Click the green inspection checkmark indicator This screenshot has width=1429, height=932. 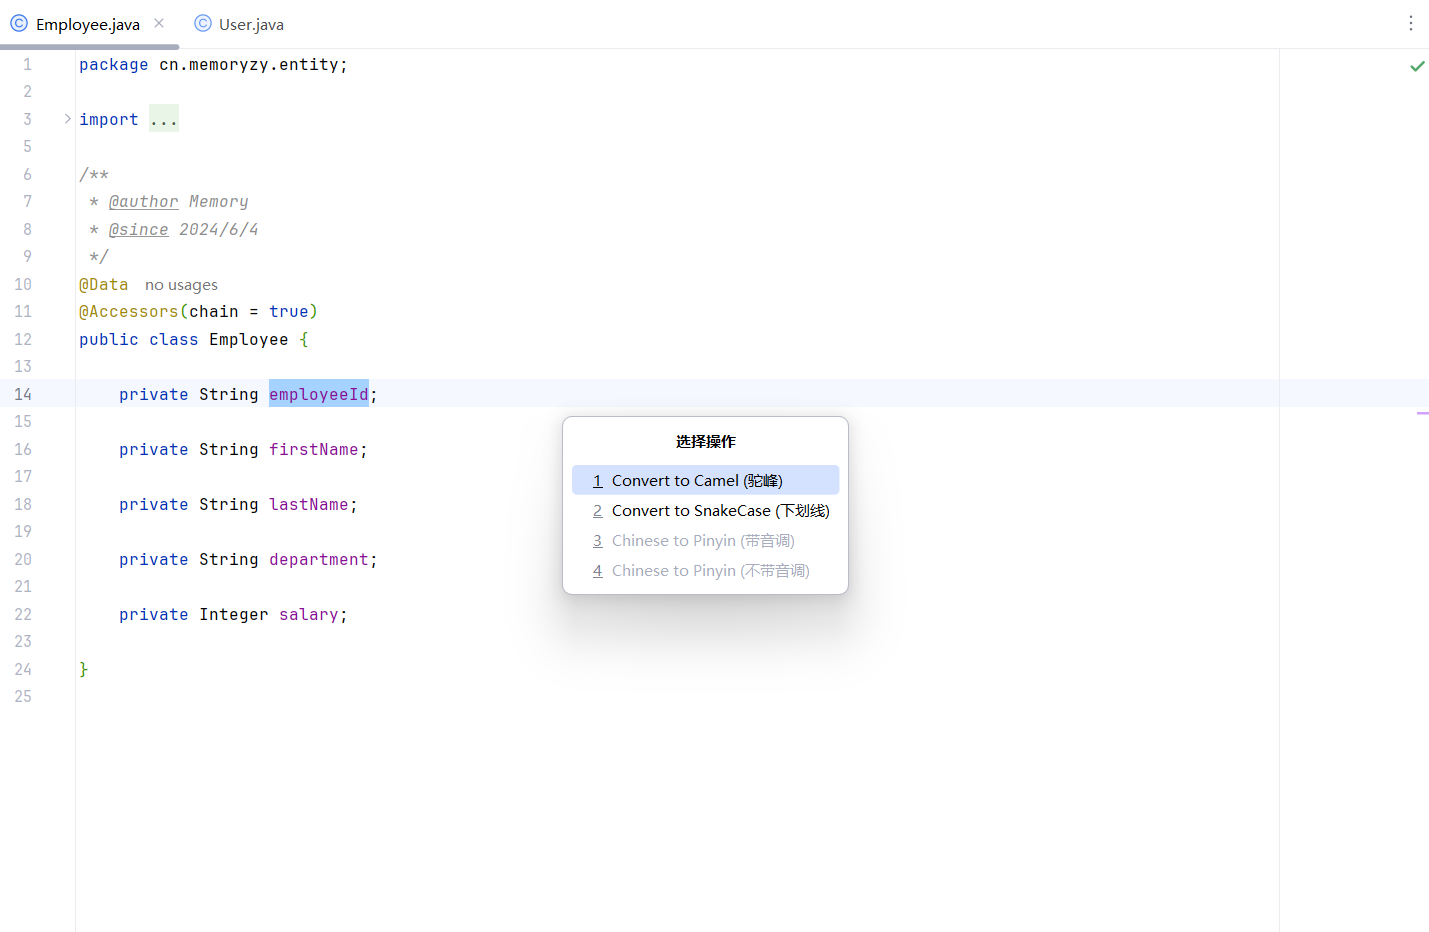coord(1417,66)
